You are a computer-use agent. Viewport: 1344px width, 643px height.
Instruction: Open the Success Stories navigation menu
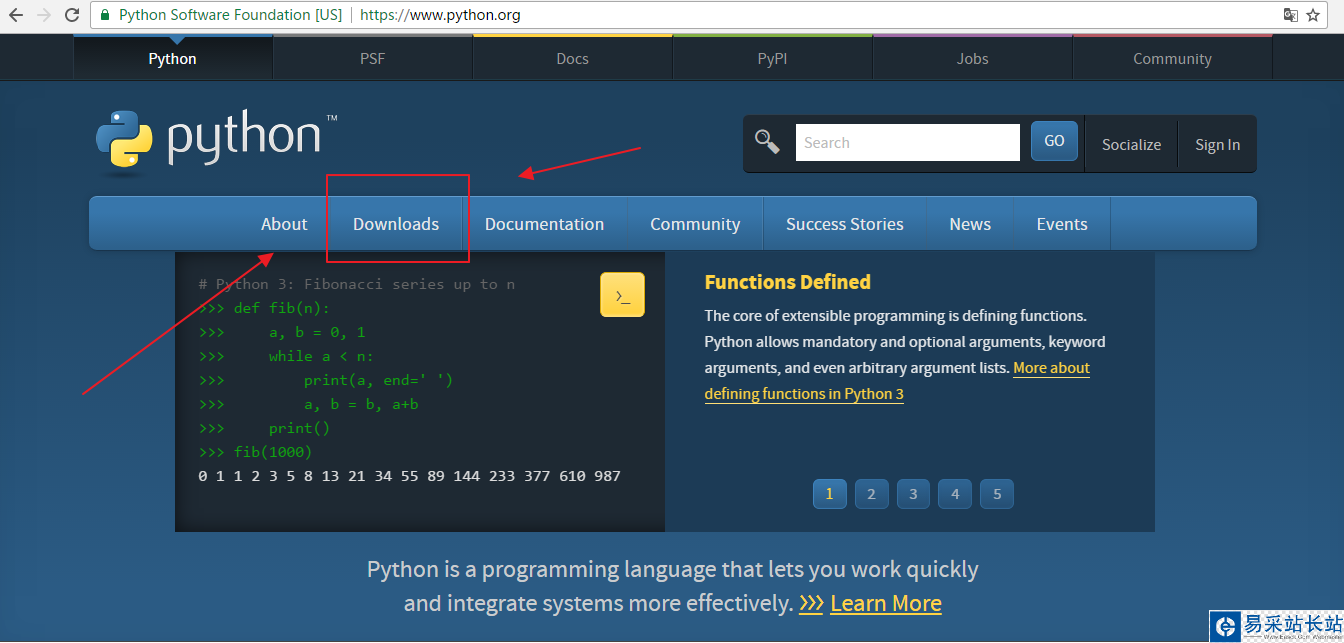845,224
